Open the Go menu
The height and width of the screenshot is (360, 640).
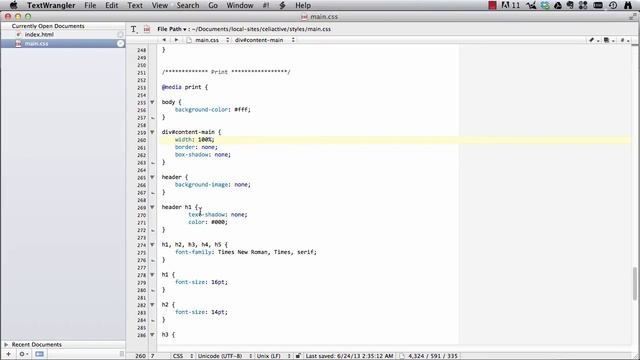(x=213, y=5)
